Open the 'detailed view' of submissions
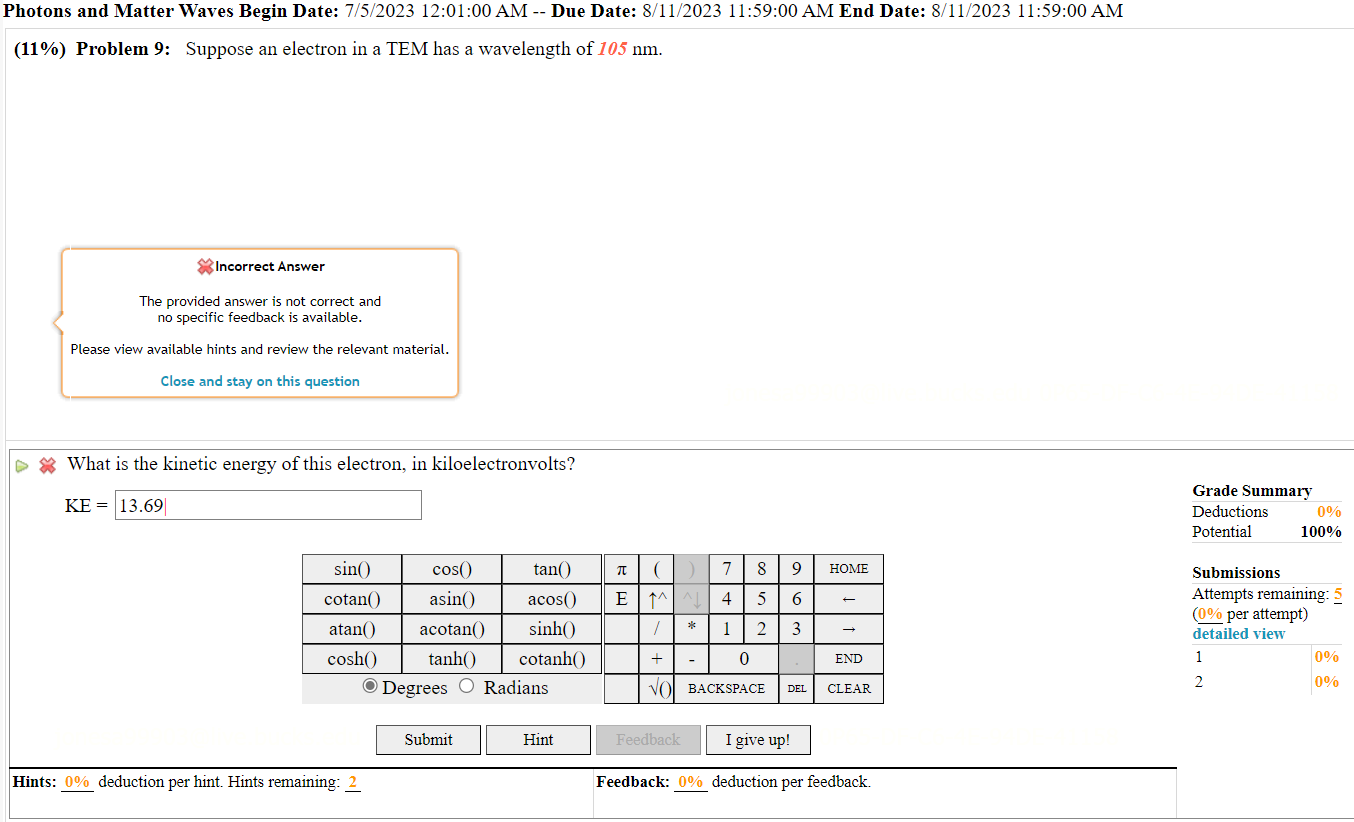The width and height of the screenshot is (1354, 822). [x=1238, y=633]
